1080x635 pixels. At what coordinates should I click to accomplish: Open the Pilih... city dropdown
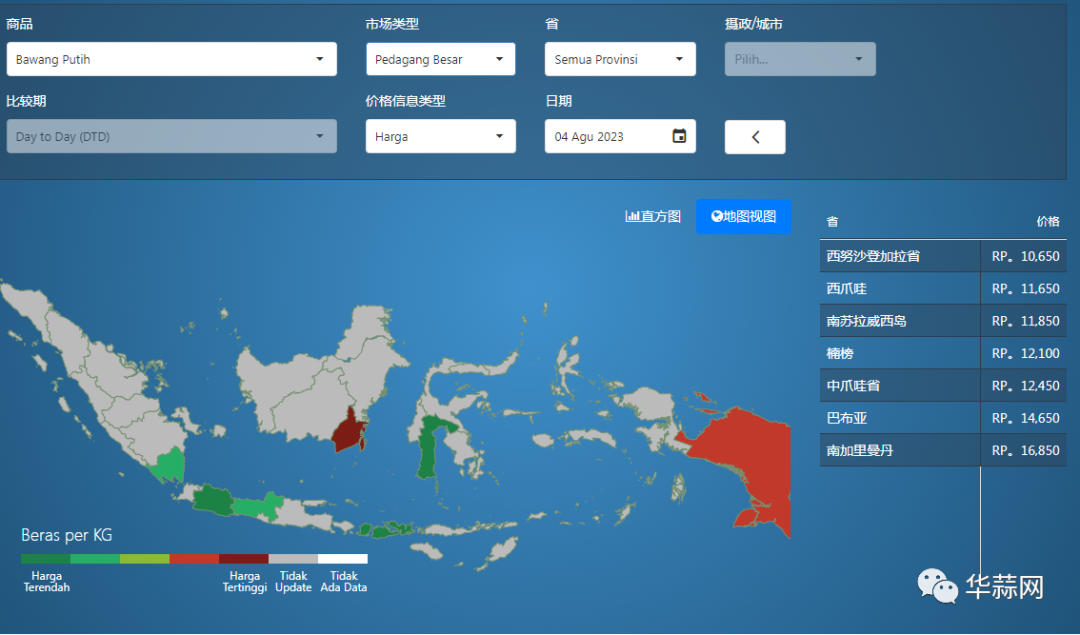[x=800, y=59]
